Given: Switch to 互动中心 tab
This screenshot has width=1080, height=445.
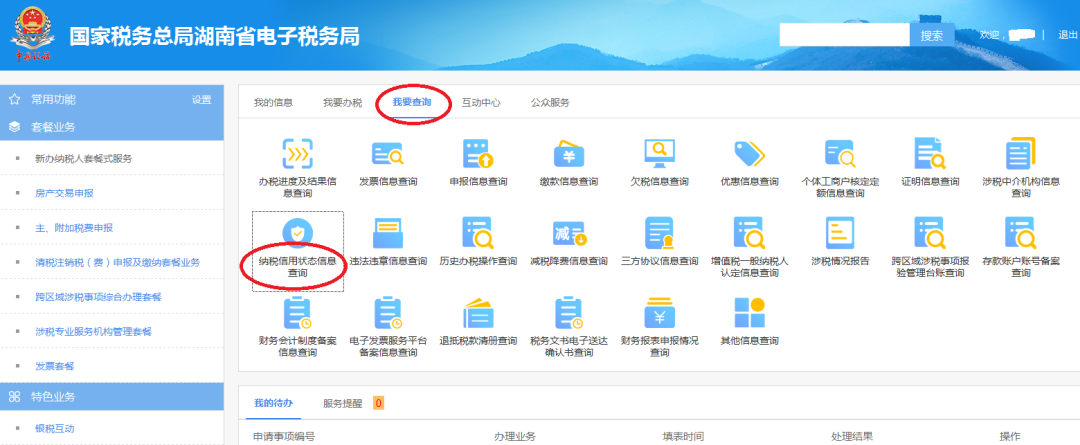Looking at the screenshot, I should (x=481, y=103).
